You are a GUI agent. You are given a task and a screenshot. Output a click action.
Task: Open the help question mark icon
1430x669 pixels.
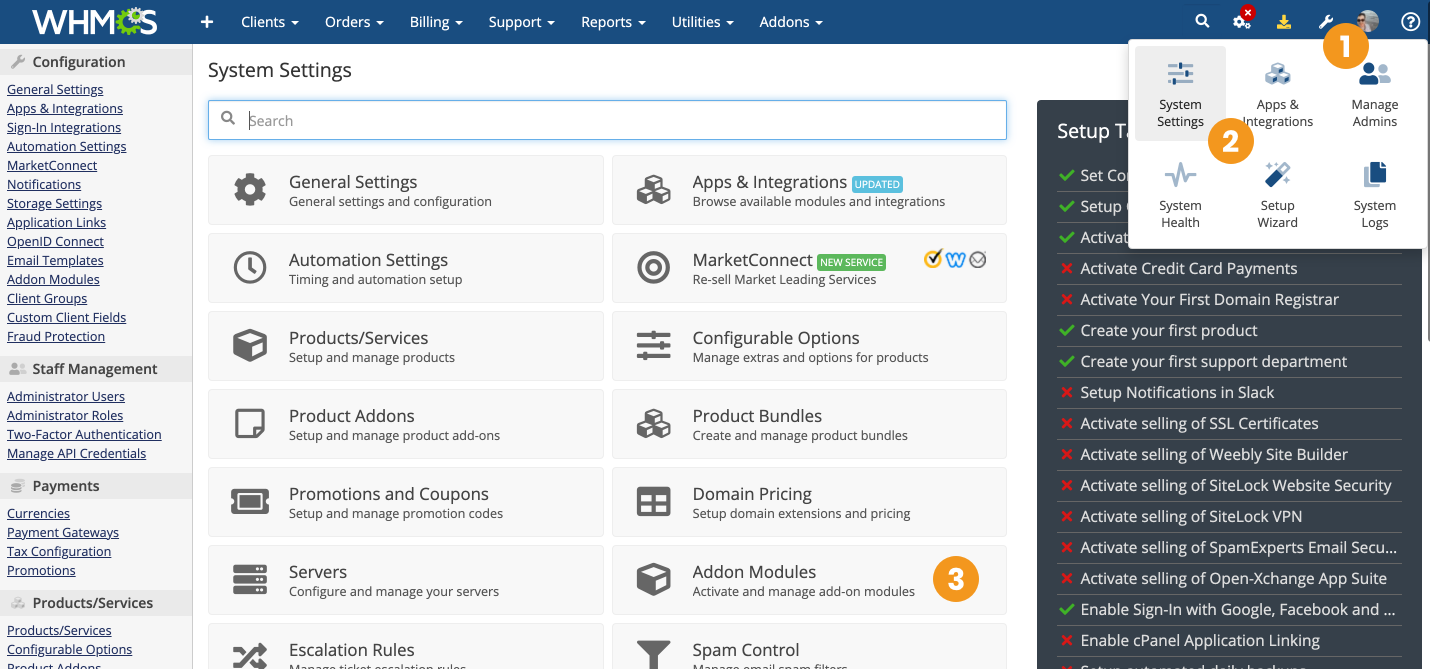[x=1410, y=21]
